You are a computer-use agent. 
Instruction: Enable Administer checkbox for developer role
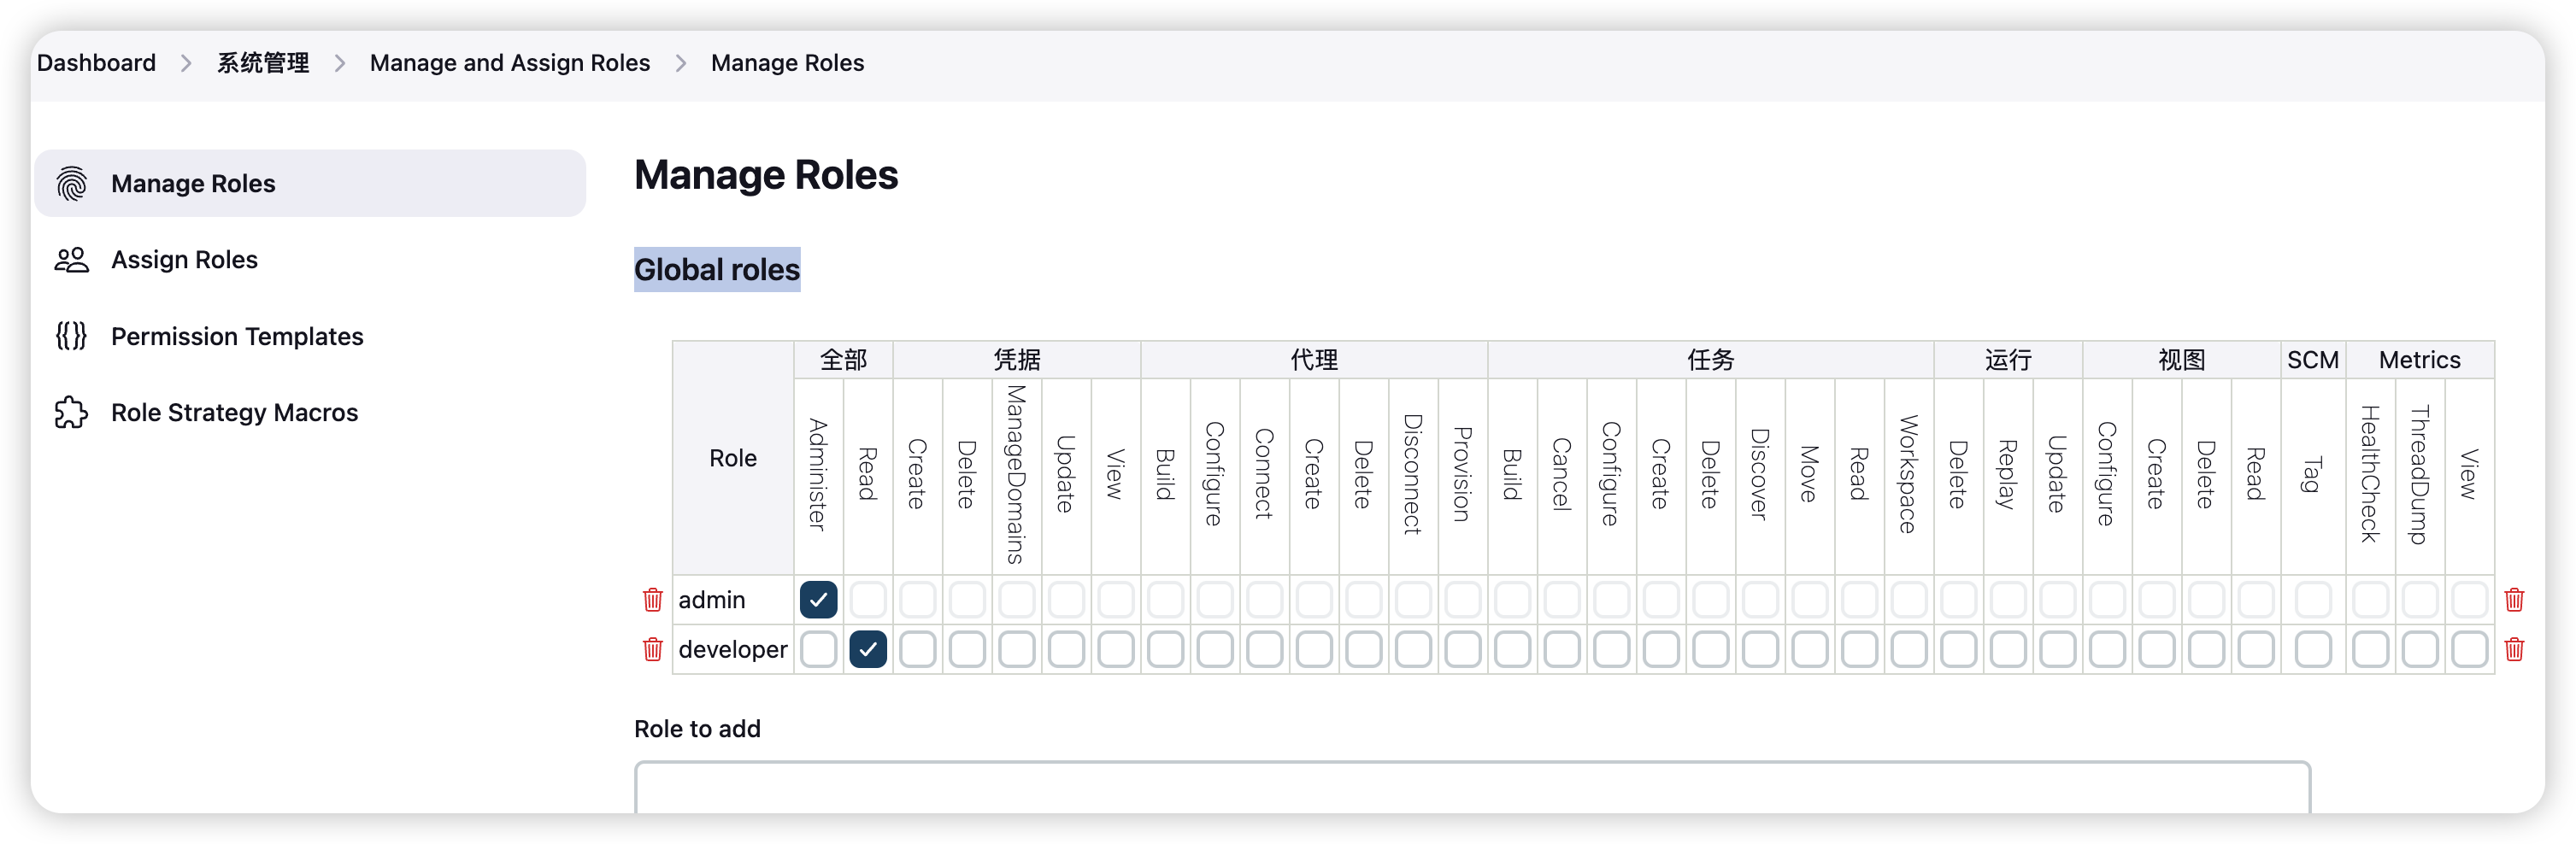[818, 649]
